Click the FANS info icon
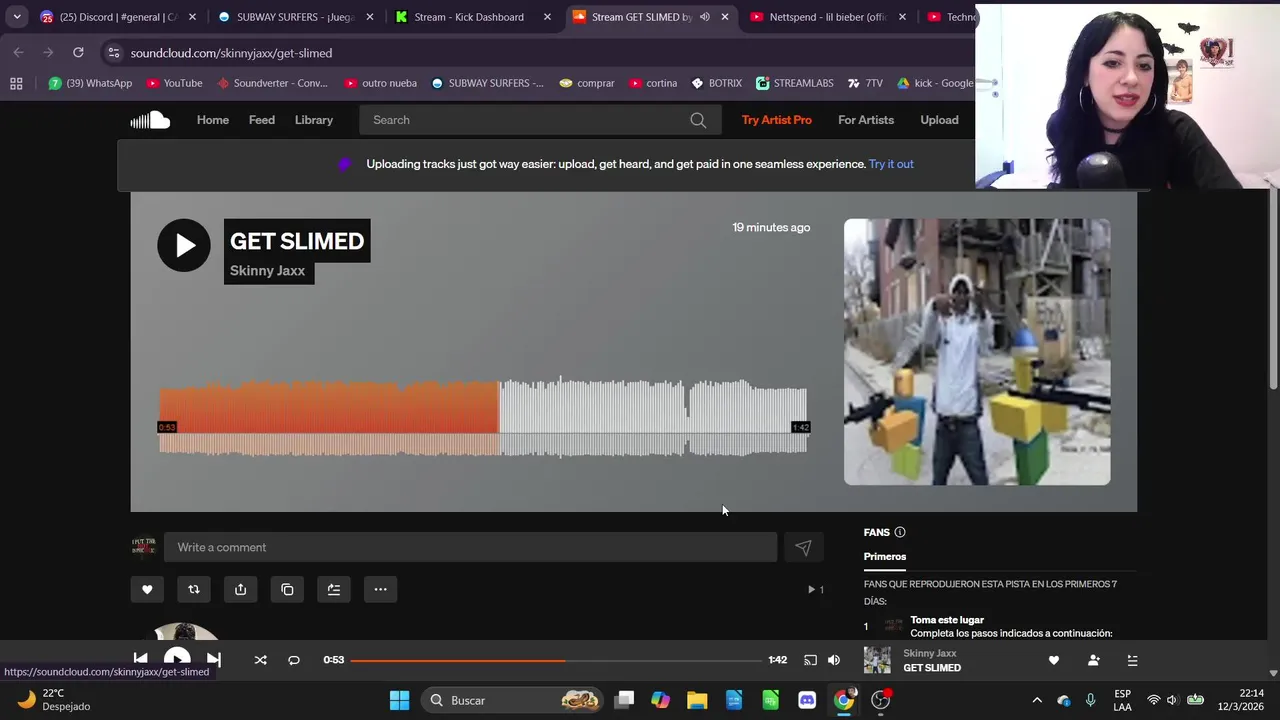 [899, 532]
